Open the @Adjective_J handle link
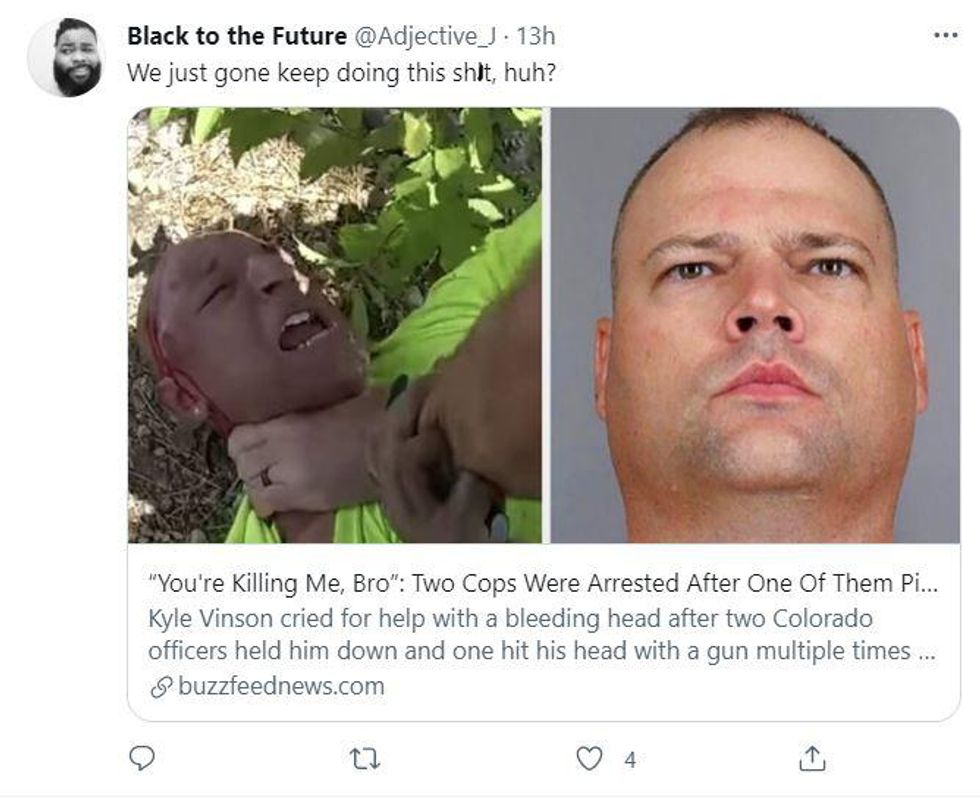This screenshot has width=980, height=801. (x=426, y=37)
